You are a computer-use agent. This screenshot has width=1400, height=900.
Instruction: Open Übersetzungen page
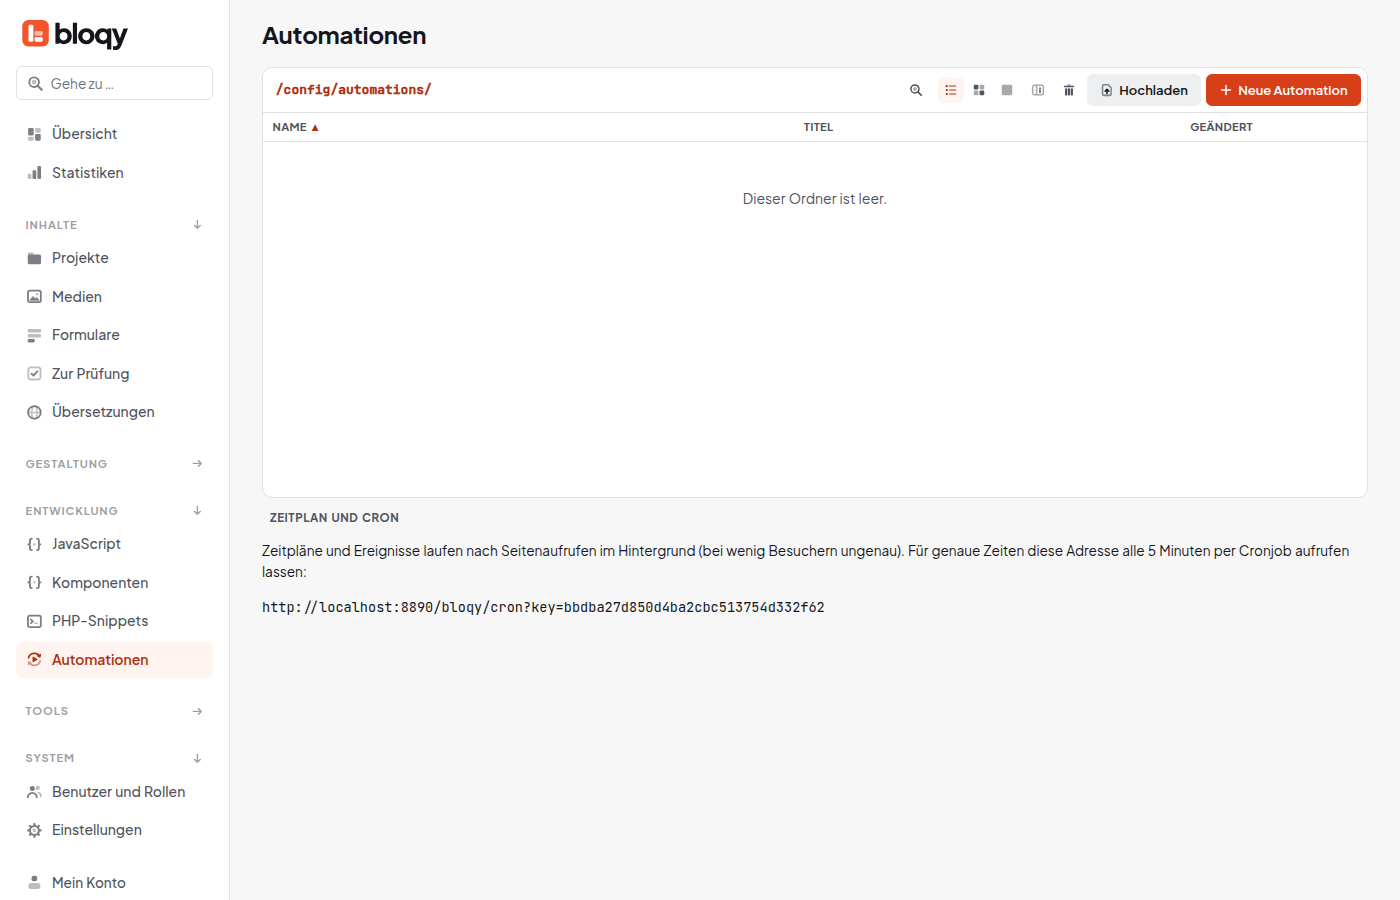tap(114, 412)
